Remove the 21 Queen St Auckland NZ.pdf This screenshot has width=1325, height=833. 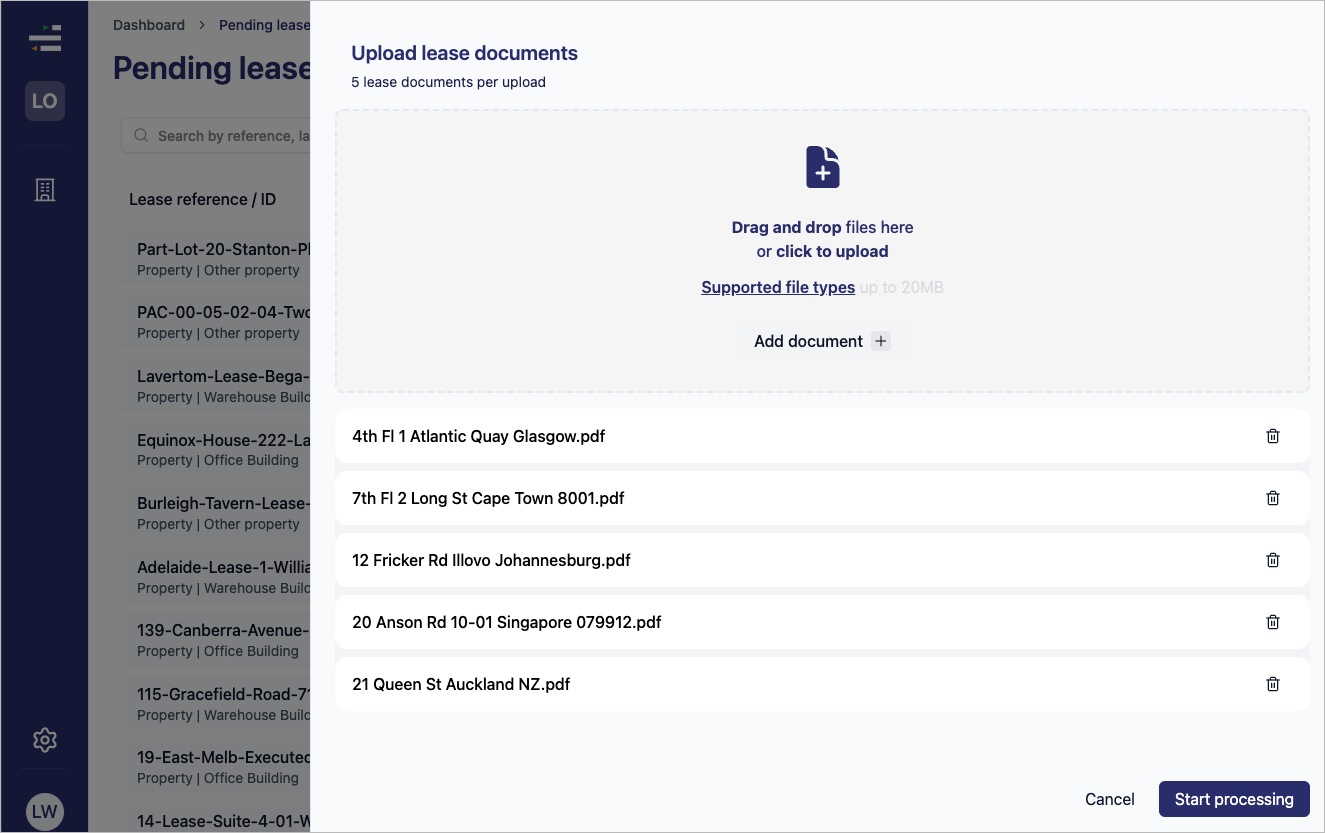[x=1272, y=684]
